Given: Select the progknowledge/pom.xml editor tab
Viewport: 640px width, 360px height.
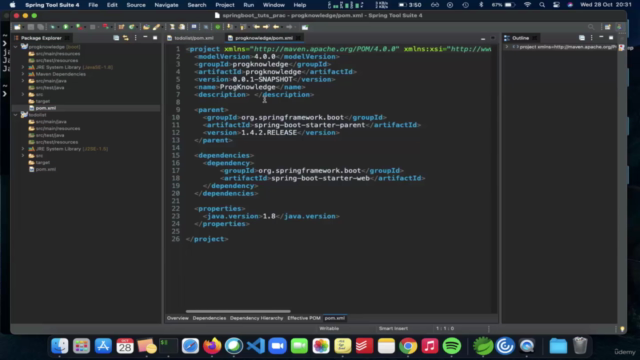Looking at the screenshot, I should click(263, 38).
